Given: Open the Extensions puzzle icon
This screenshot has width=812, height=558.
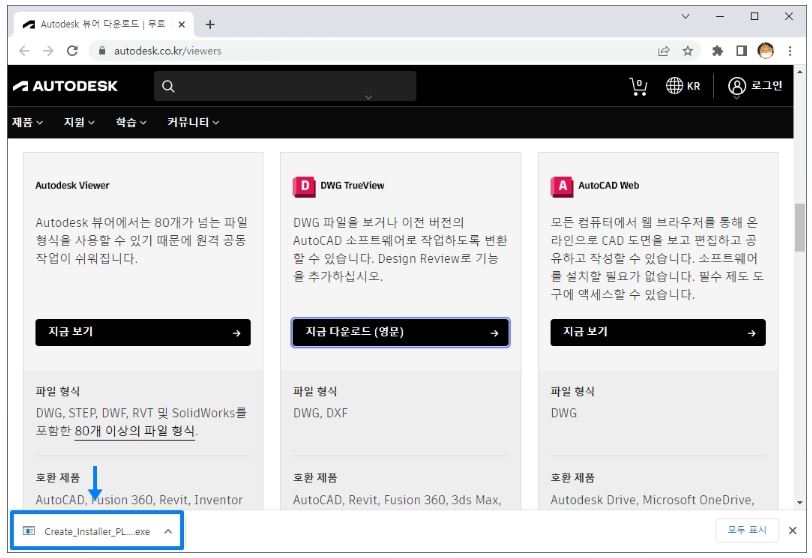Looking at the screenshot, I should (x=717, y=51).
